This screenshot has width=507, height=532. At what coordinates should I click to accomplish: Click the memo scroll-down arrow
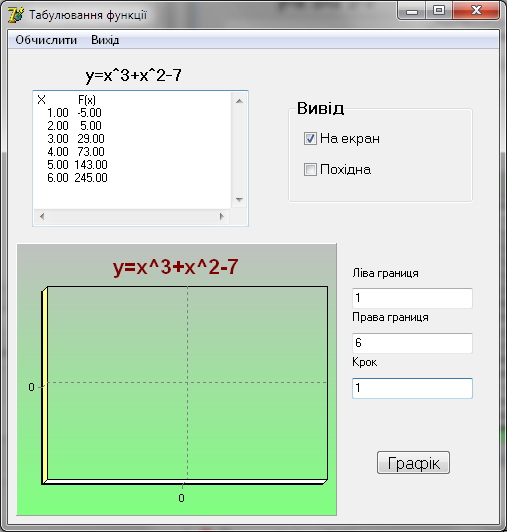click(x=239, y=200)
